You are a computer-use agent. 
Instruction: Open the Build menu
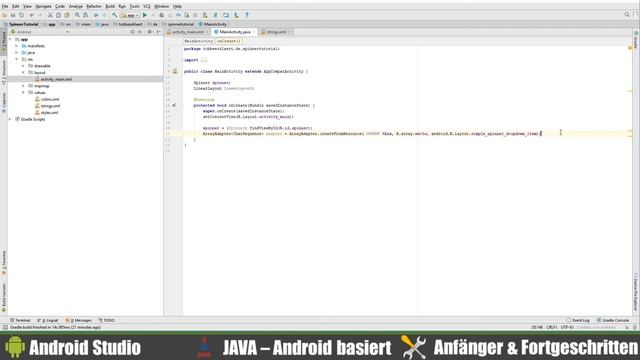[x=110, y=7]
